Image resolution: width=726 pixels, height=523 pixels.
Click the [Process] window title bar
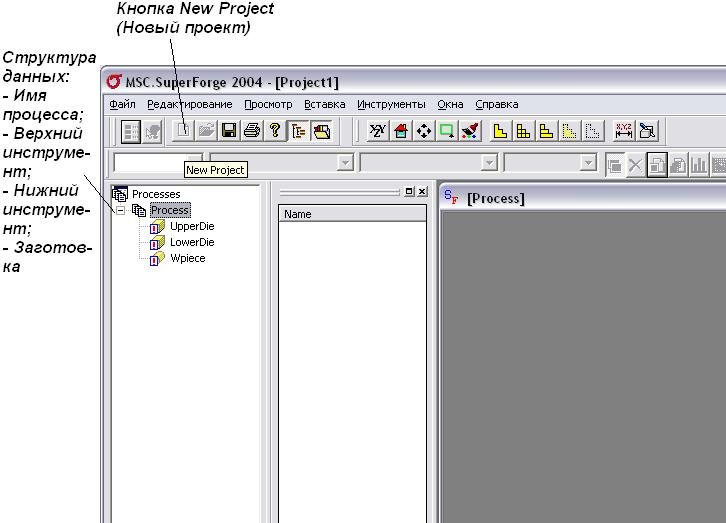click(582, 198)
